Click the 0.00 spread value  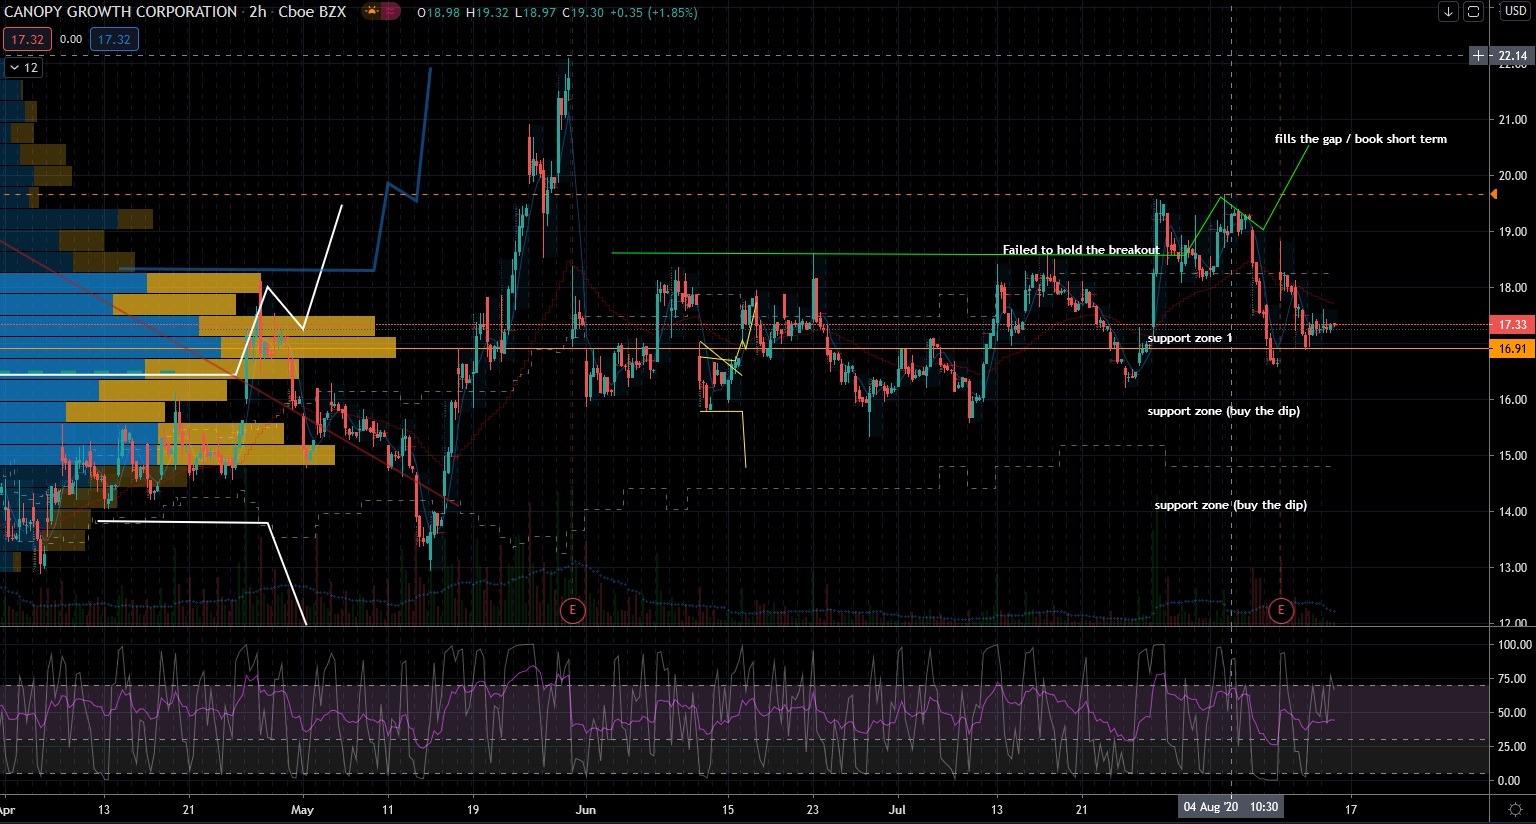[71, 40]
